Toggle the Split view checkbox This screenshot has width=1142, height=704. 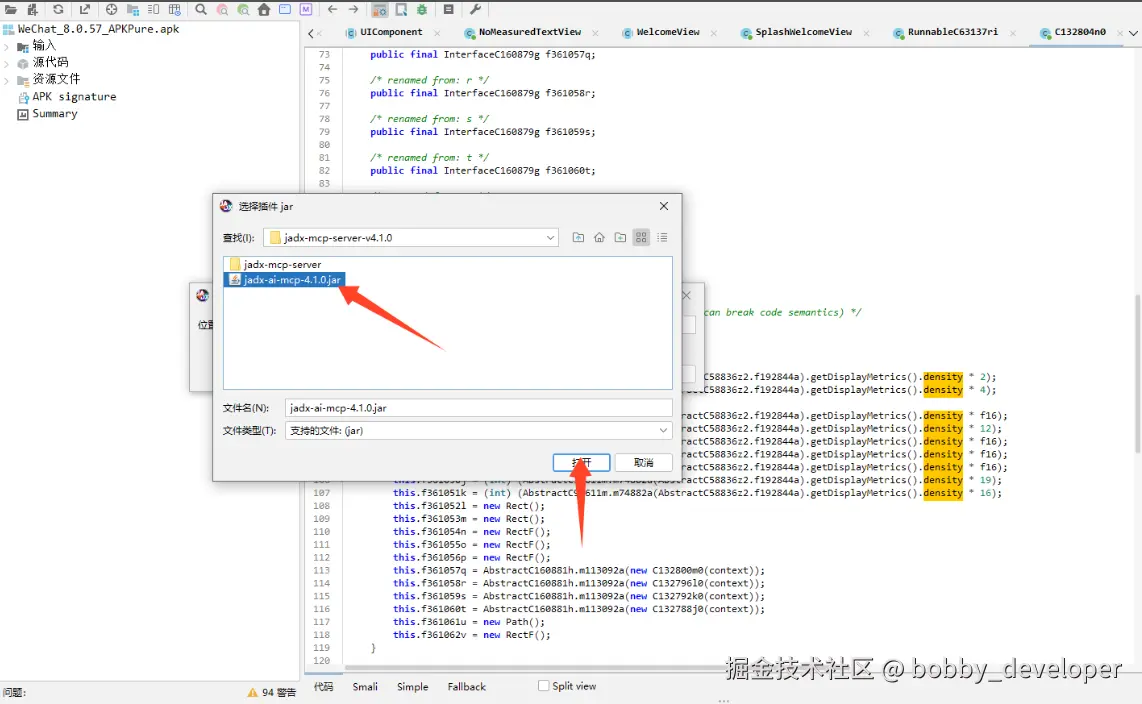point(543,686)
